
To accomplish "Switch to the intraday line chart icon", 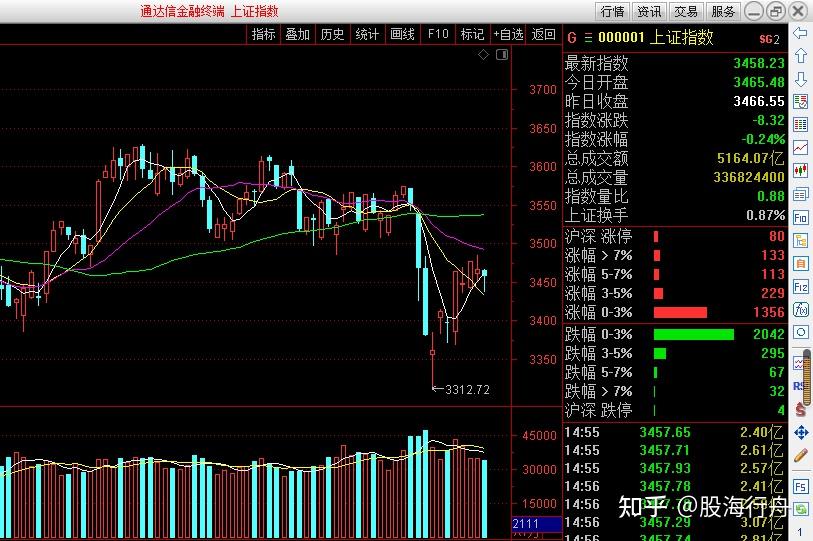I will point(801,148).
